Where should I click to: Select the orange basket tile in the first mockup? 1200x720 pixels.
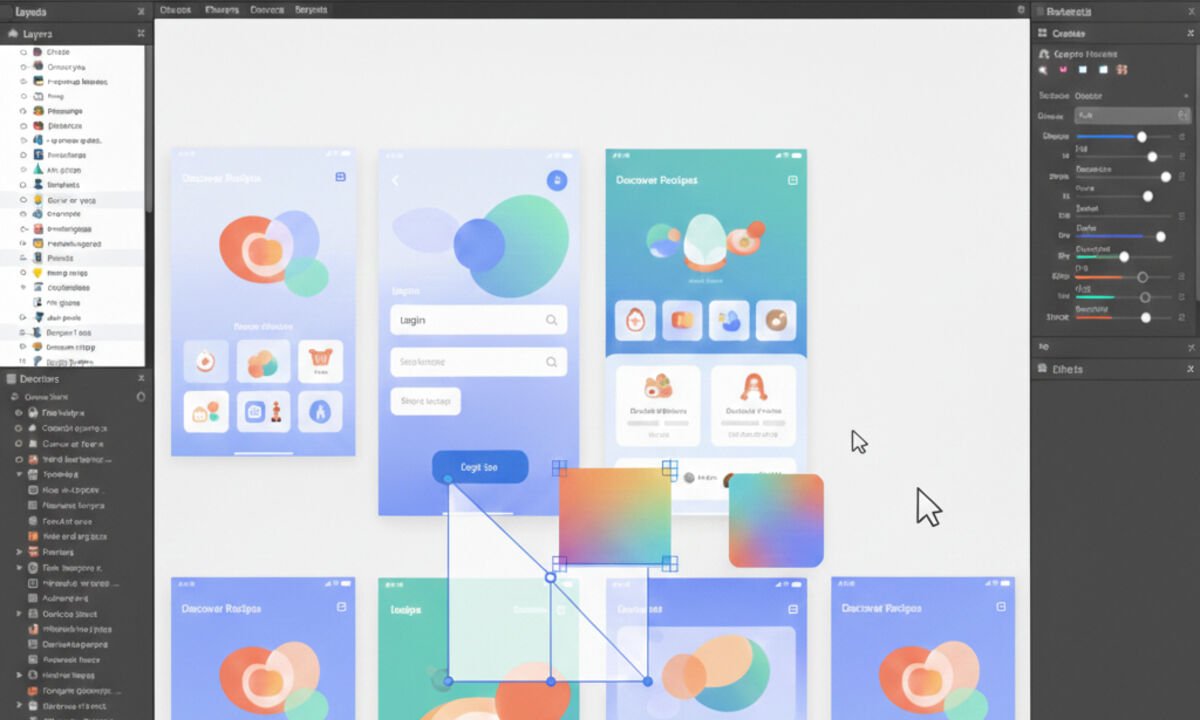[x=321, y=362]
